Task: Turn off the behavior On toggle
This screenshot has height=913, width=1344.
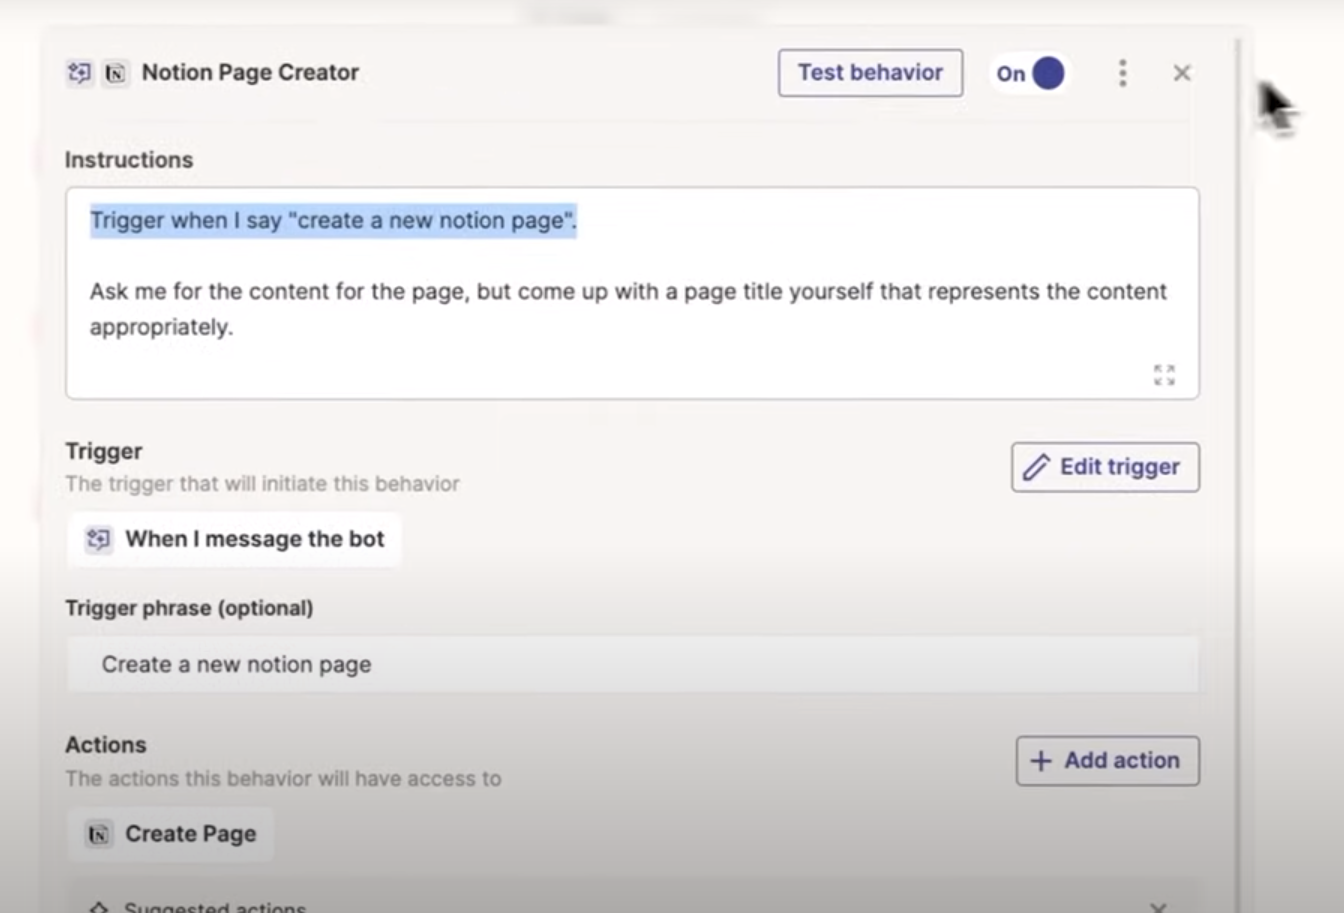Action: point(1030,73)
